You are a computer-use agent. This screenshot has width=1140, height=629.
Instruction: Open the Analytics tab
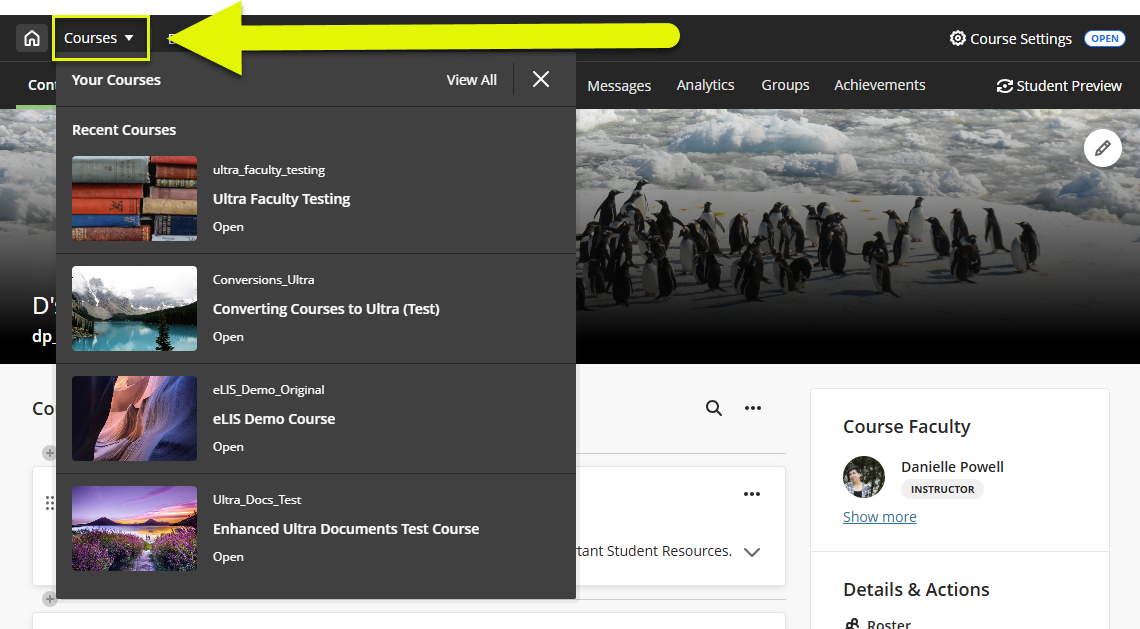coord(705,85)
